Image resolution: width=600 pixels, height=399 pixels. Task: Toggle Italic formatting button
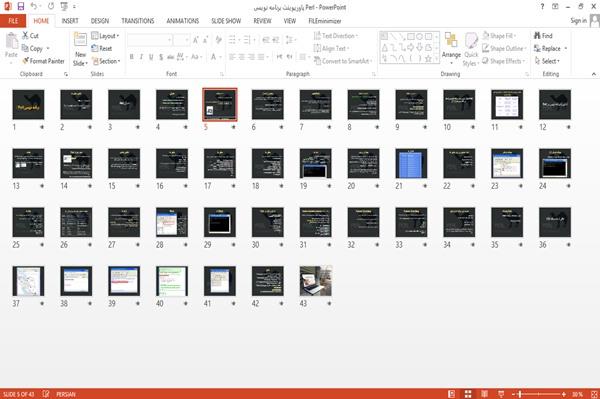(x=142, y=57)
